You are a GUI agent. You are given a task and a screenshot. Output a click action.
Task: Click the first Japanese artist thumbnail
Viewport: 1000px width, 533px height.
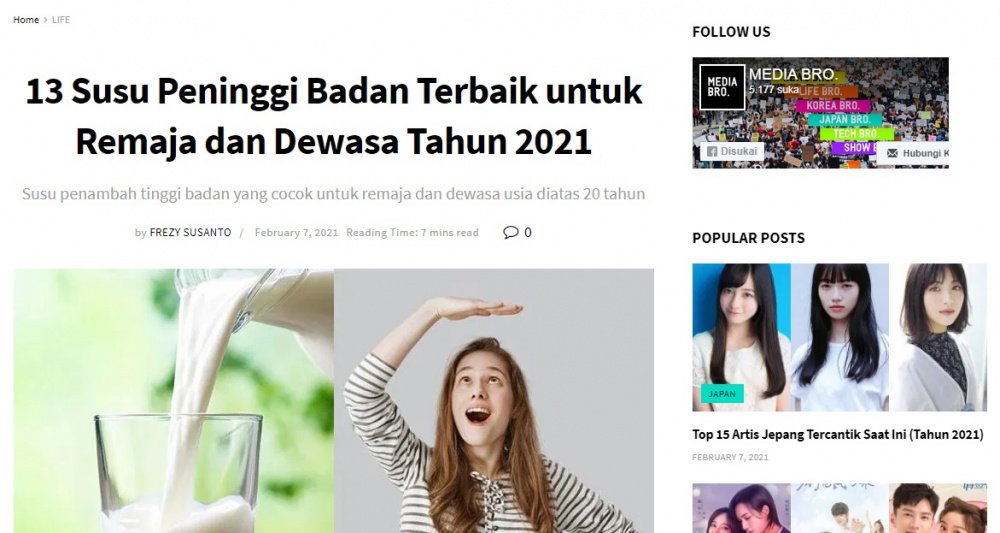coord(741,337)
